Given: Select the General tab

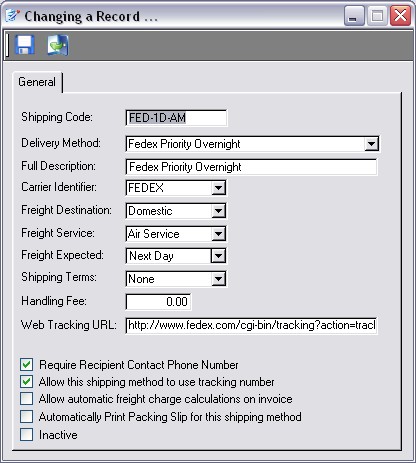Looking at the screenshot, I should [x=37, y=82].
